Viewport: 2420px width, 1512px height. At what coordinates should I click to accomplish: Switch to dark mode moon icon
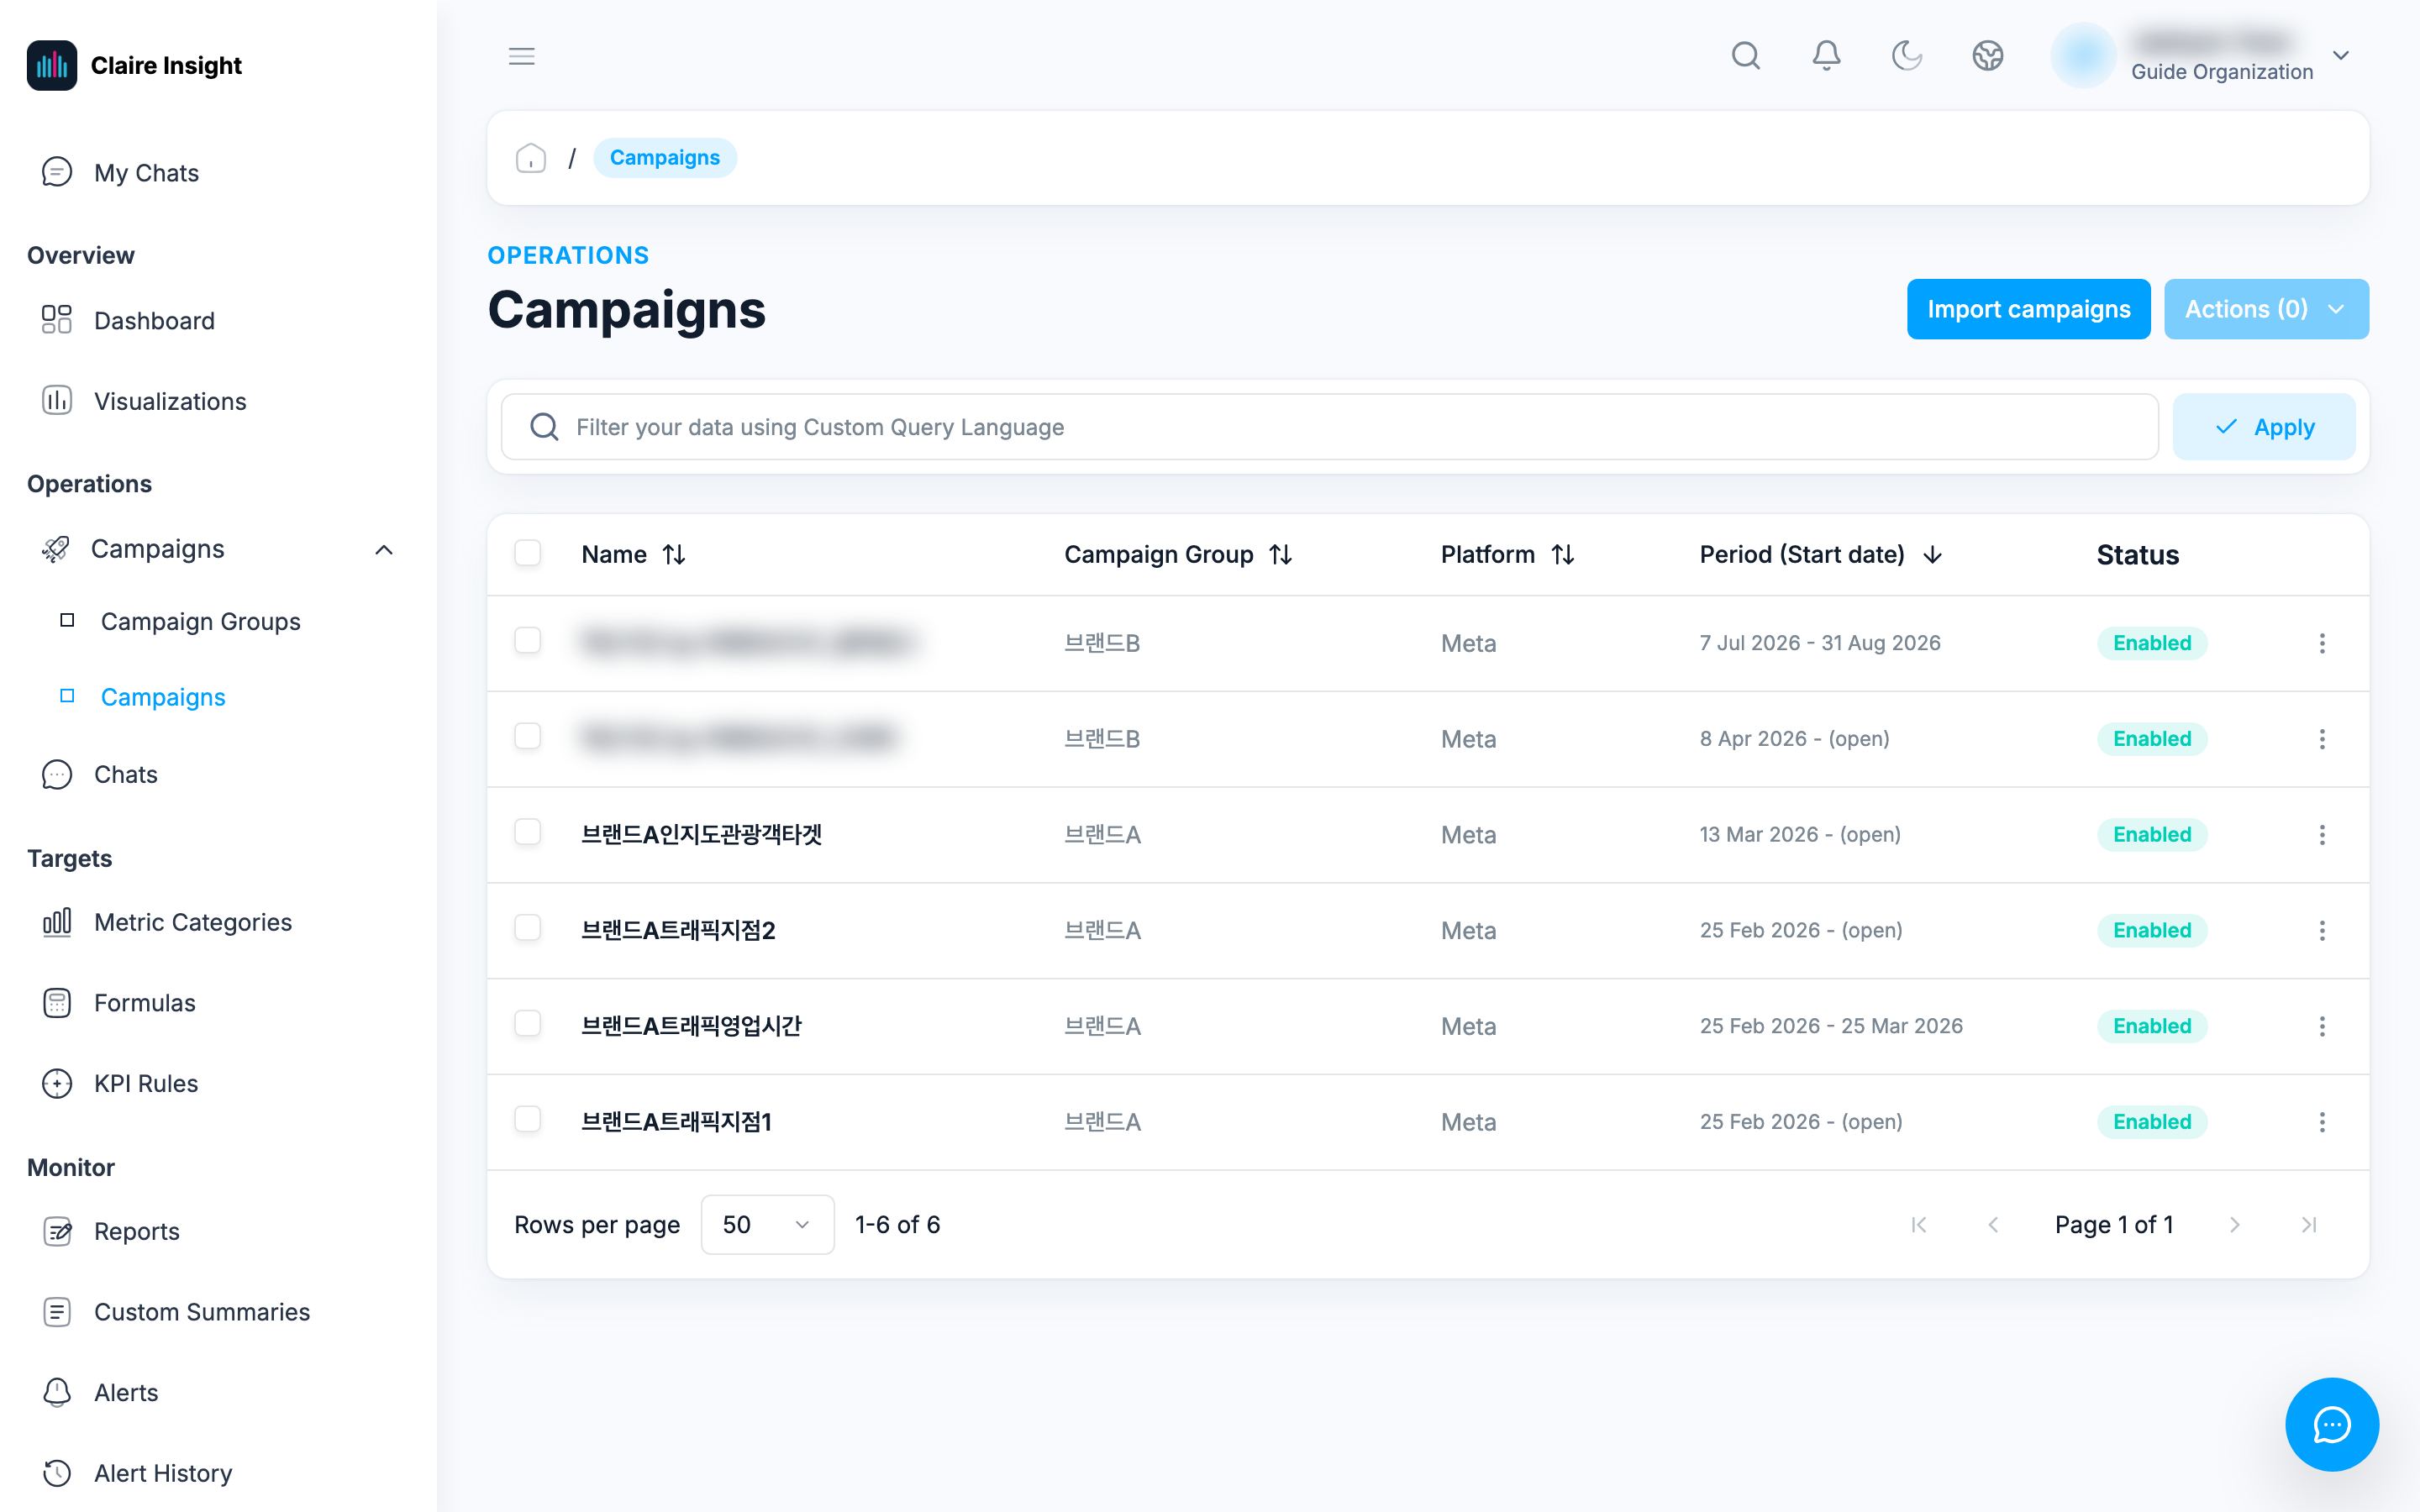click(x=1907, y=56)
